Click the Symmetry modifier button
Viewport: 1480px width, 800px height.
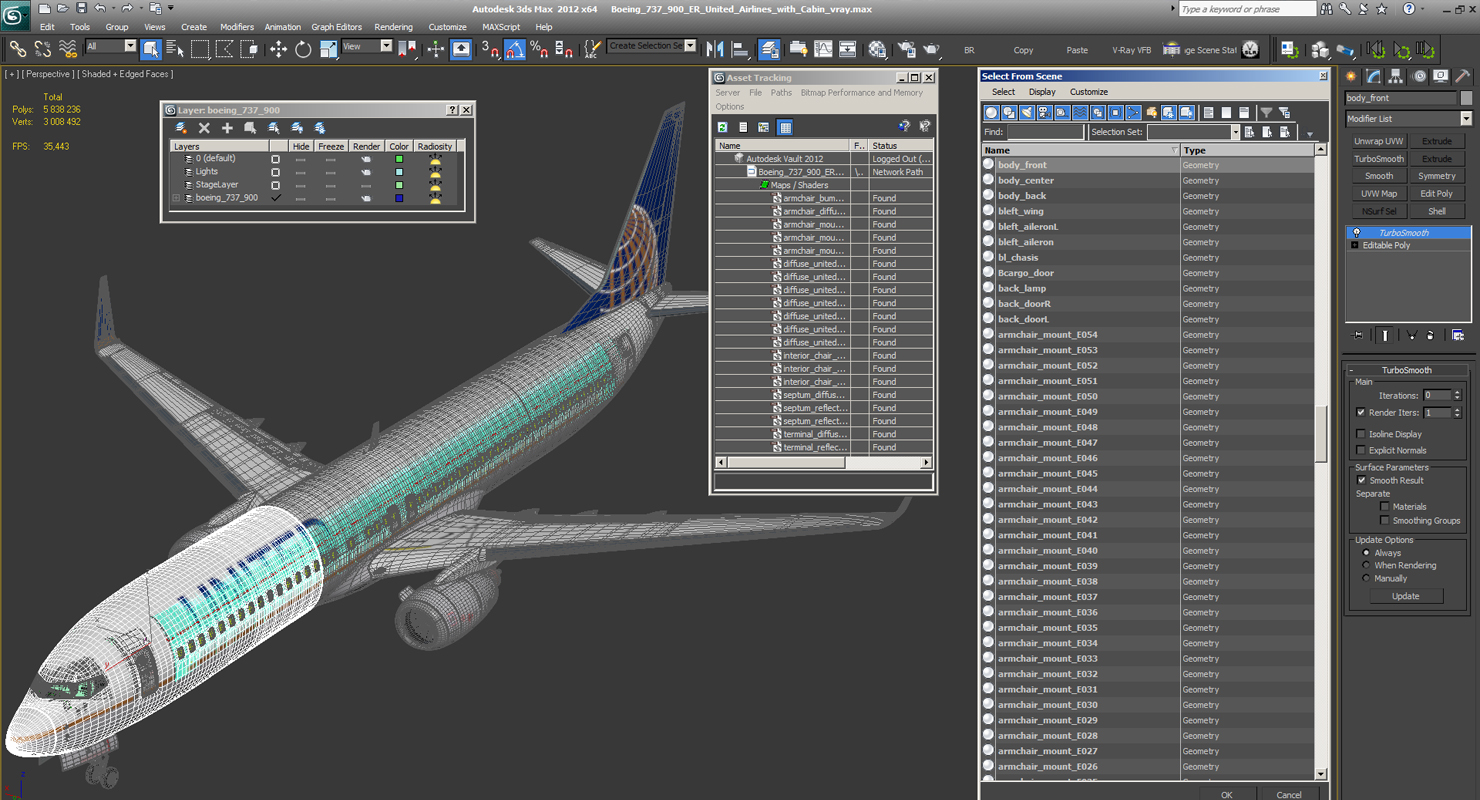[x=1437, y=176]
